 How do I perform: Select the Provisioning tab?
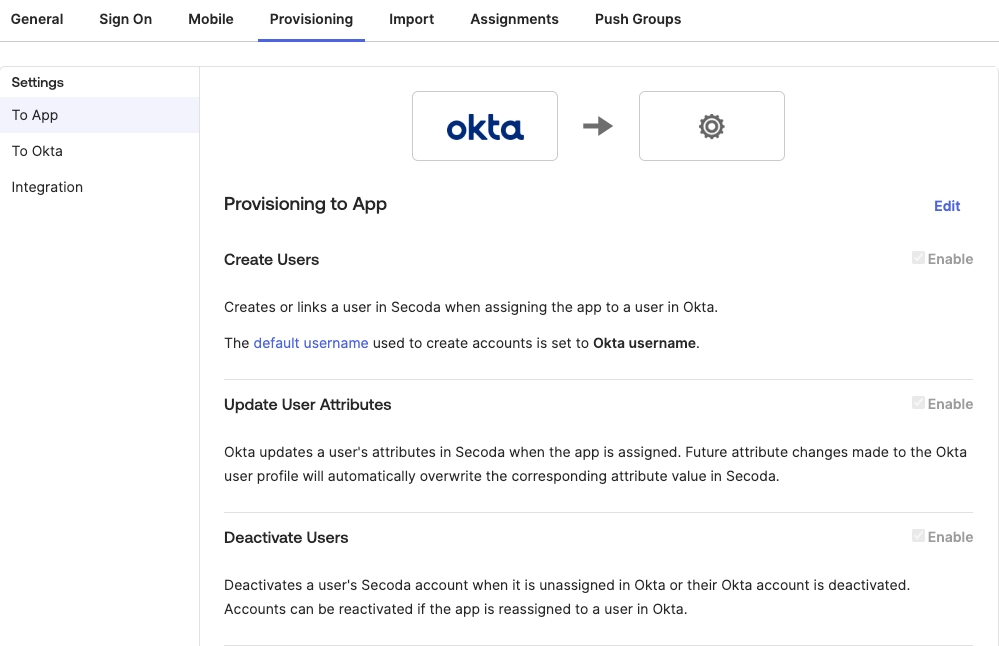pyautogui.click(x=311, y=19)
